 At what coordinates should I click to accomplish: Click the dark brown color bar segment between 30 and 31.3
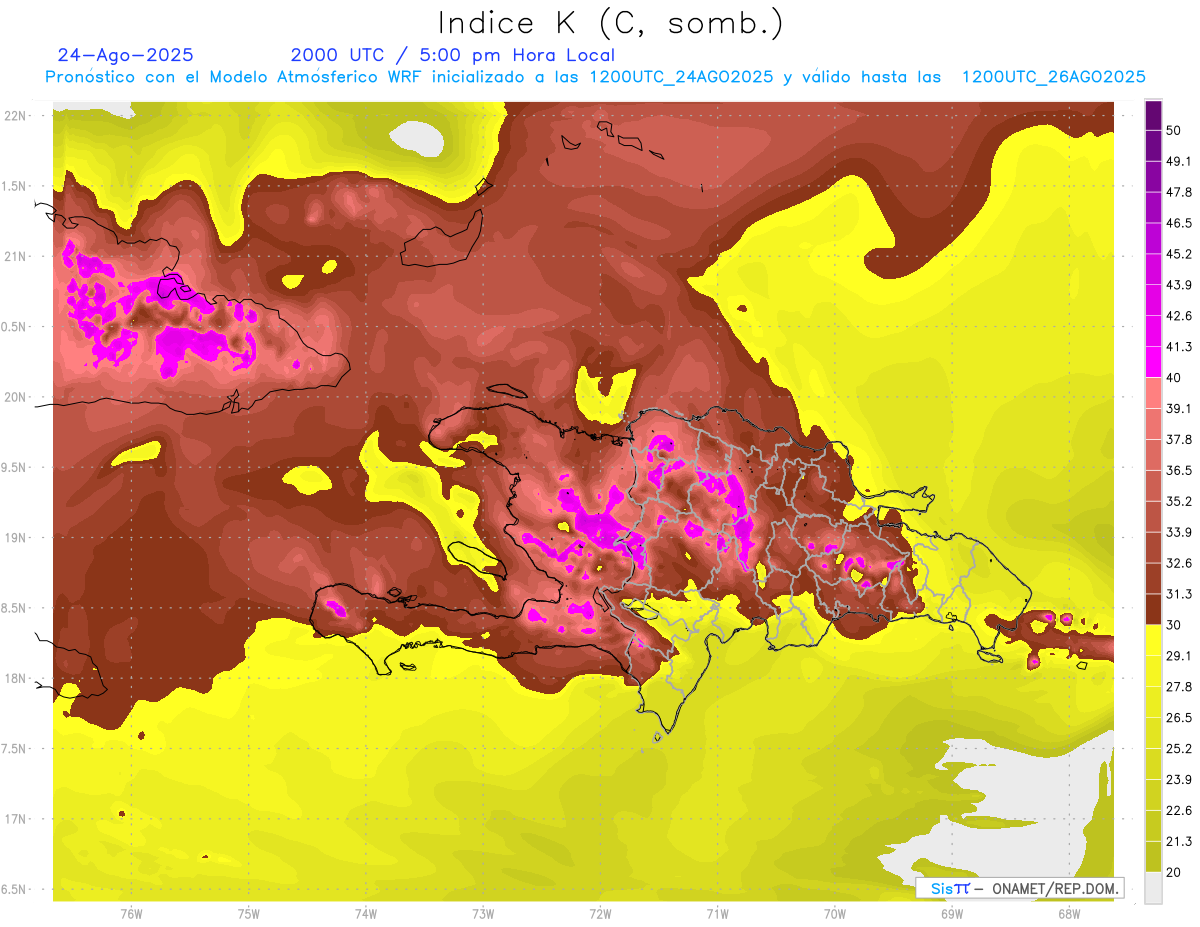coord(1153,608)
